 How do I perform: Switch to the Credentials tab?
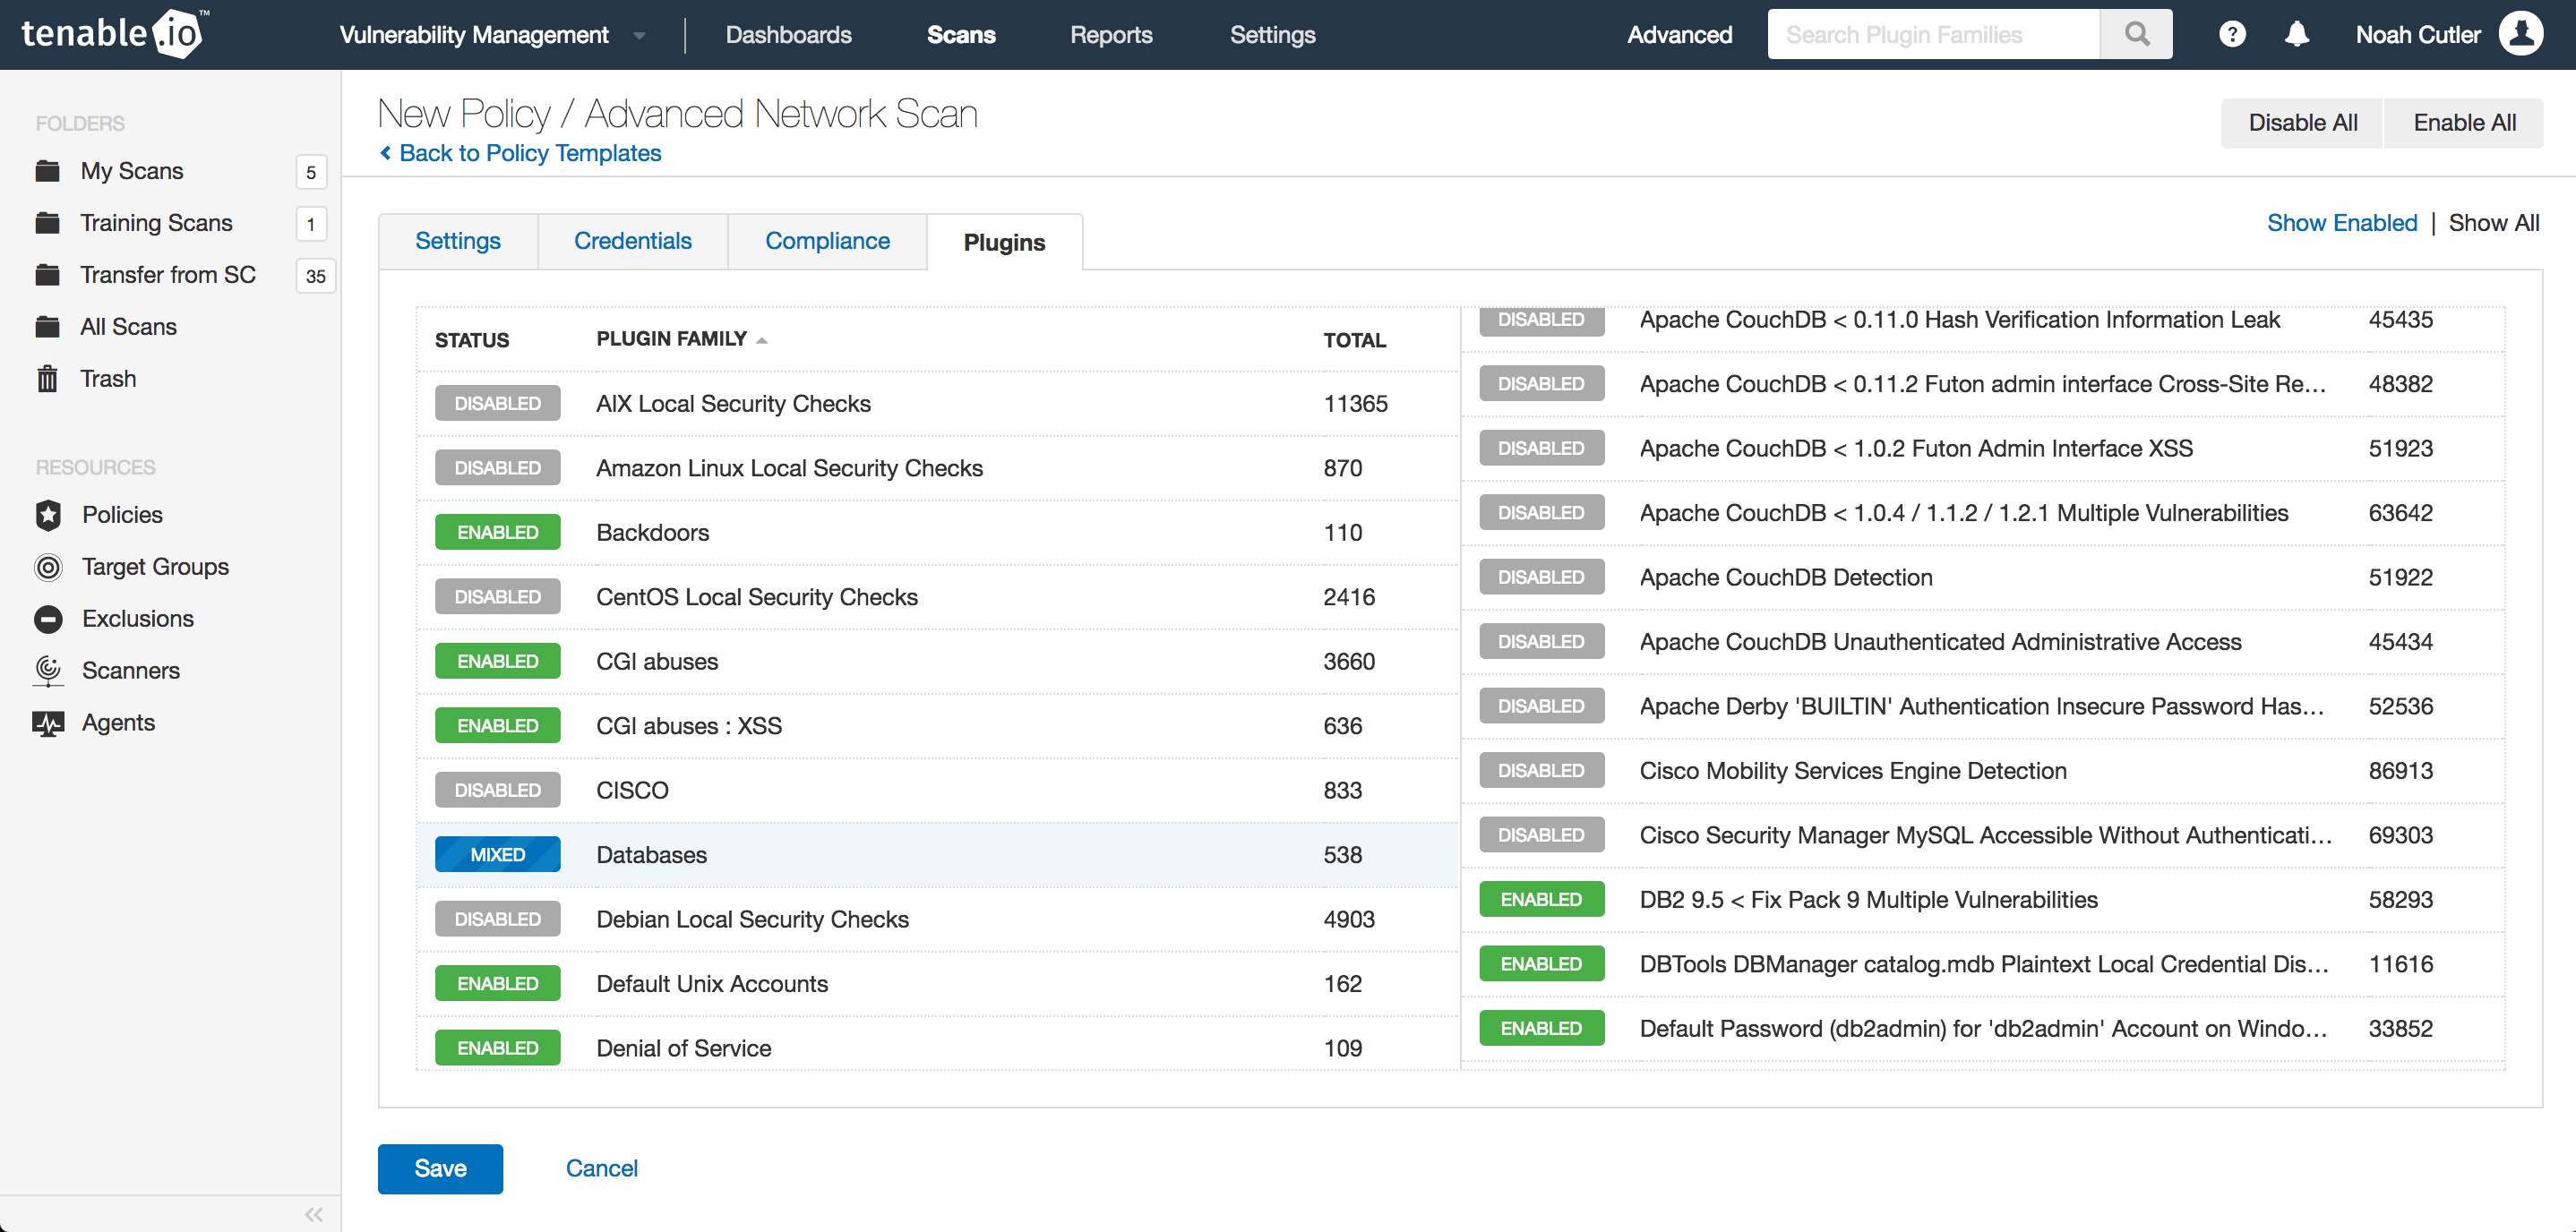point(632,241)
